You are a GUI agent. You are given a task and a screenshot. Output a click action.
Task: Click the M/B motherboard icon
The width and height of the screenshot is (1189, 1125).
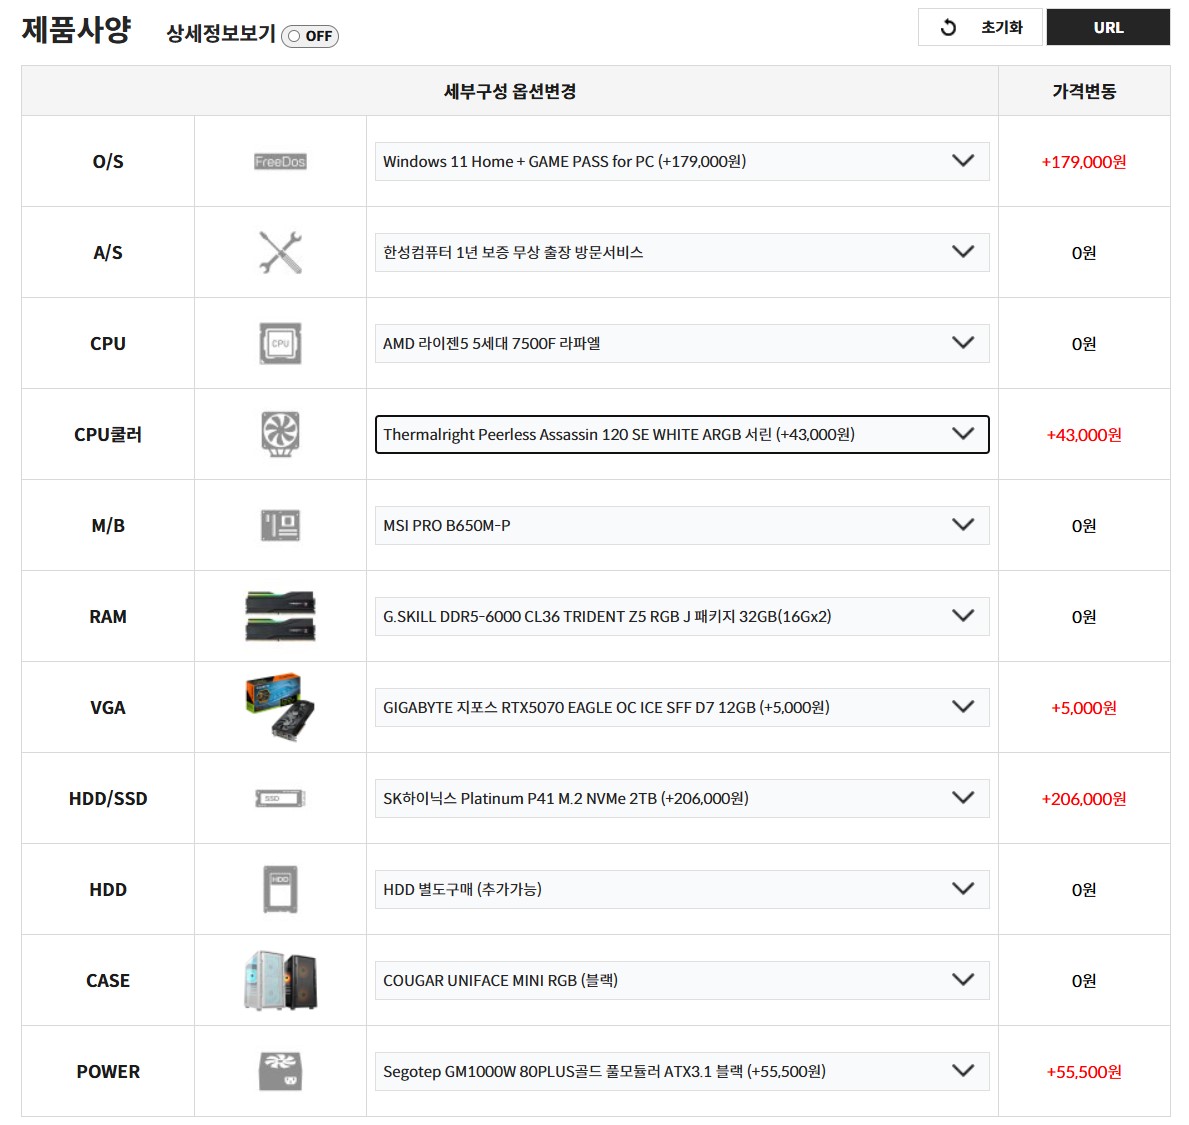(x=280, y=525)
